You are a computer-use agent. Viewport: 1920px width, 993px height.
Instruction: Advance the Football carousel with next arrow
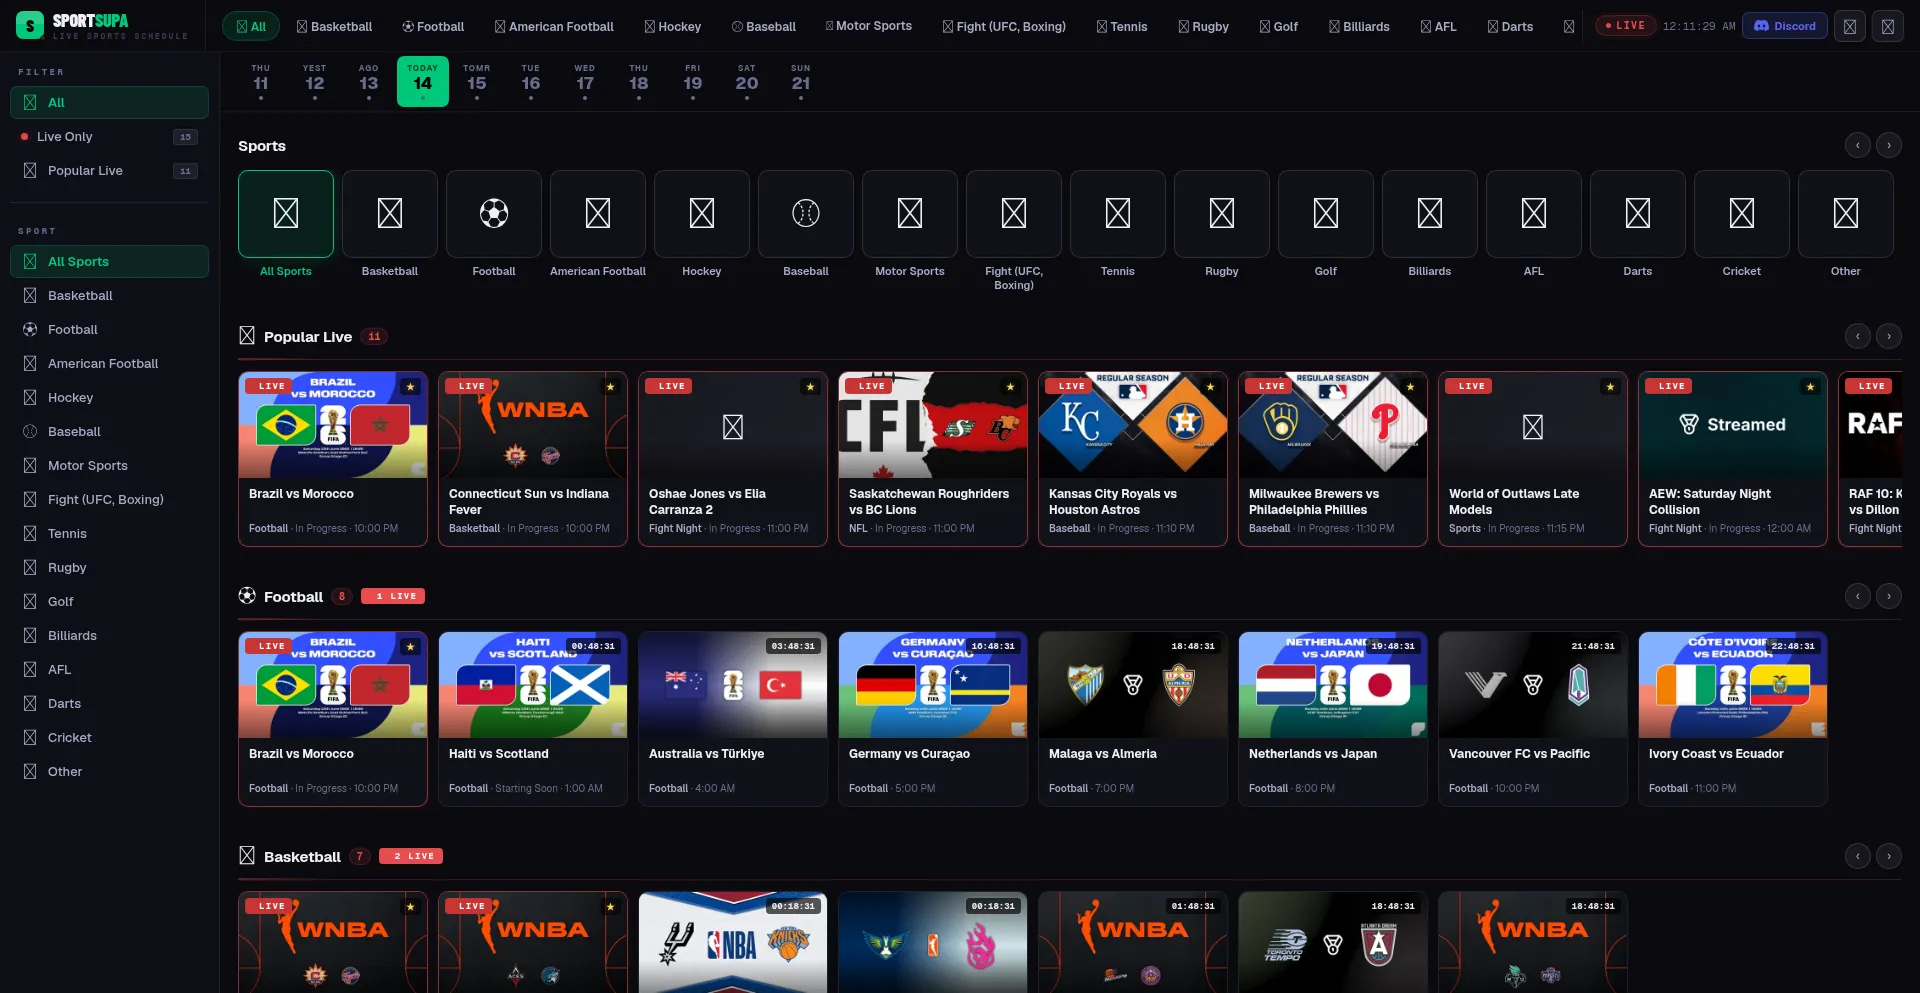[1889, 597]
